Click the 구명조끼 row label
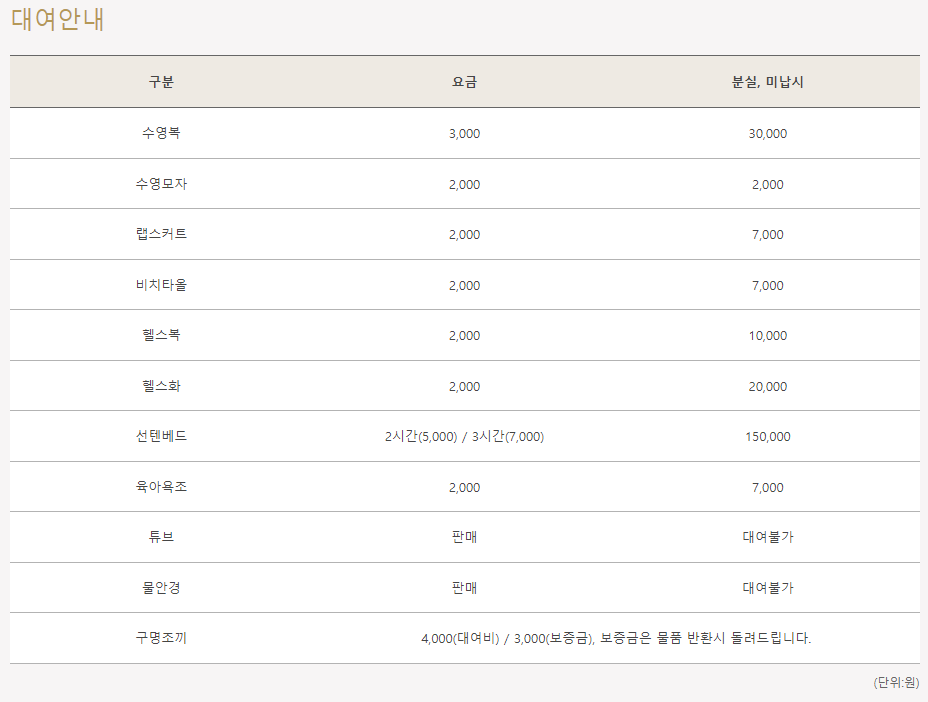 tap(161, 637)
